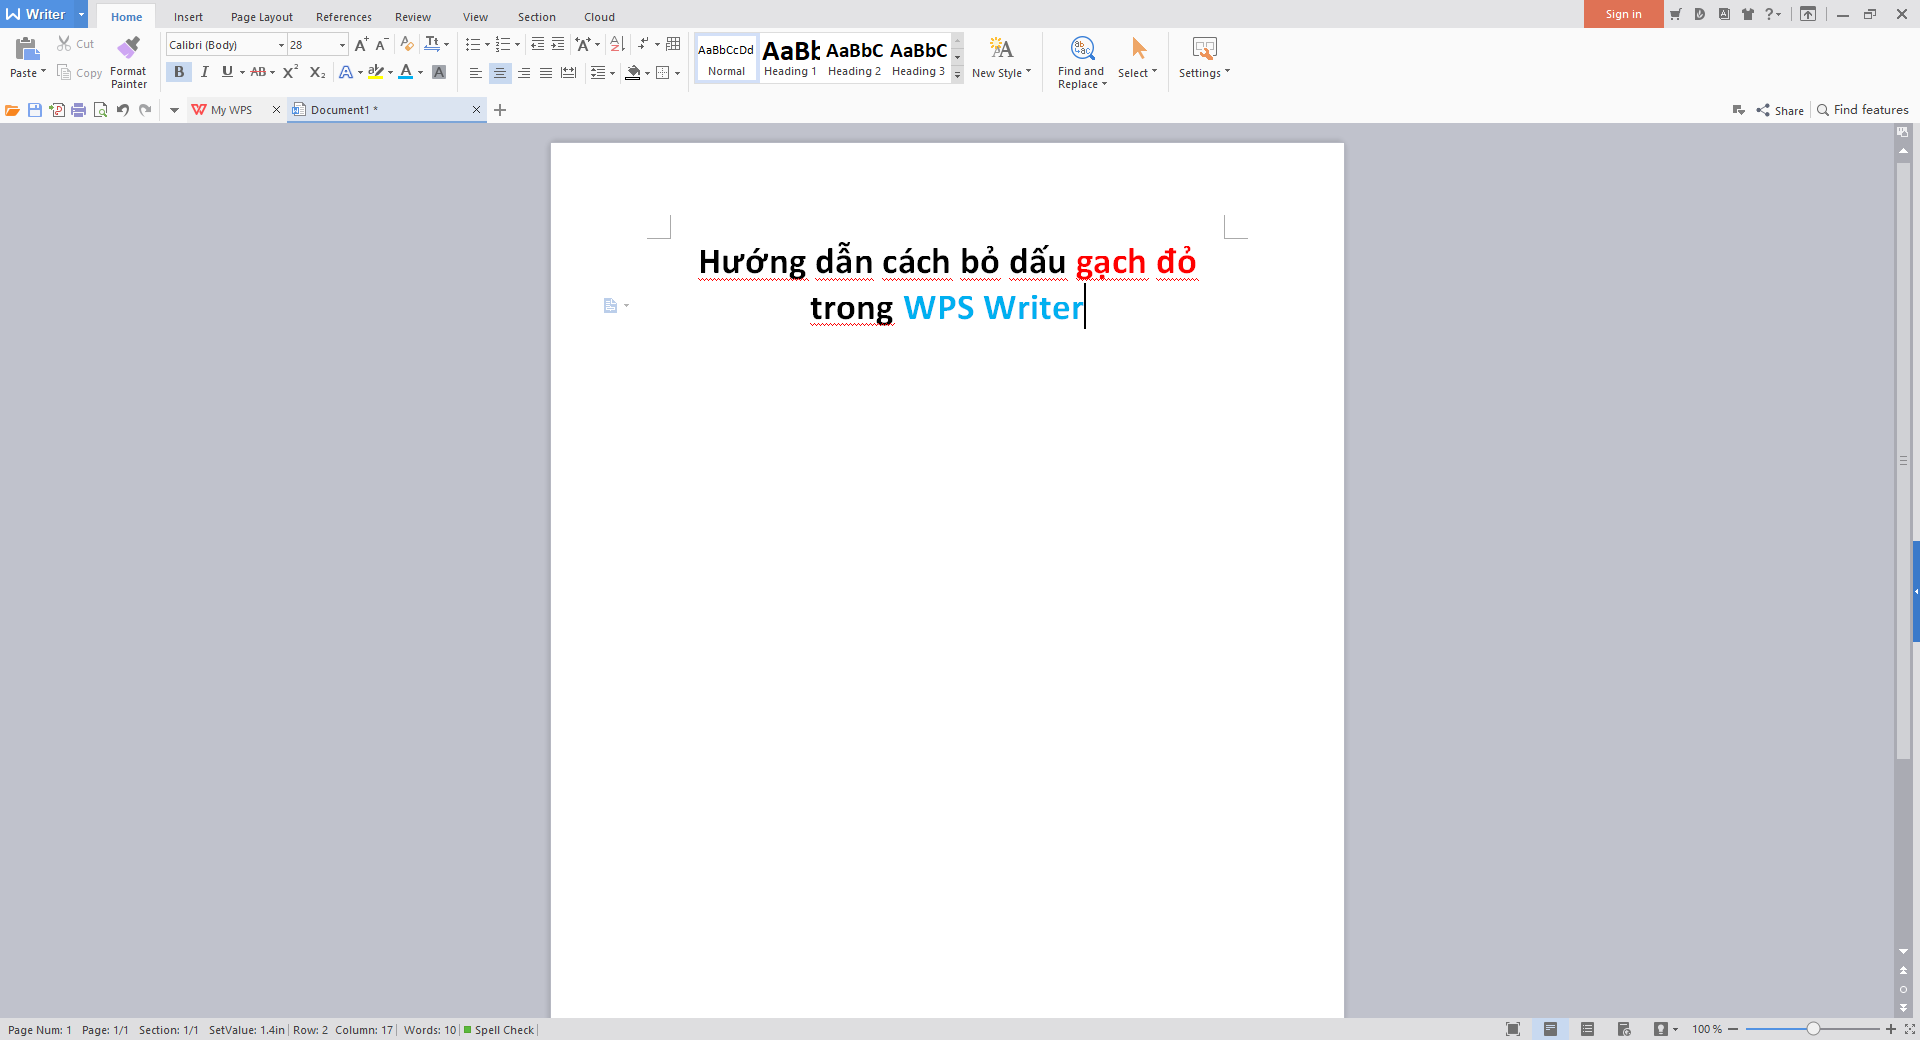Viewport: 1920px width, 1041px height.
Task: Apply subscript formatting
Action: pos(317,72)
